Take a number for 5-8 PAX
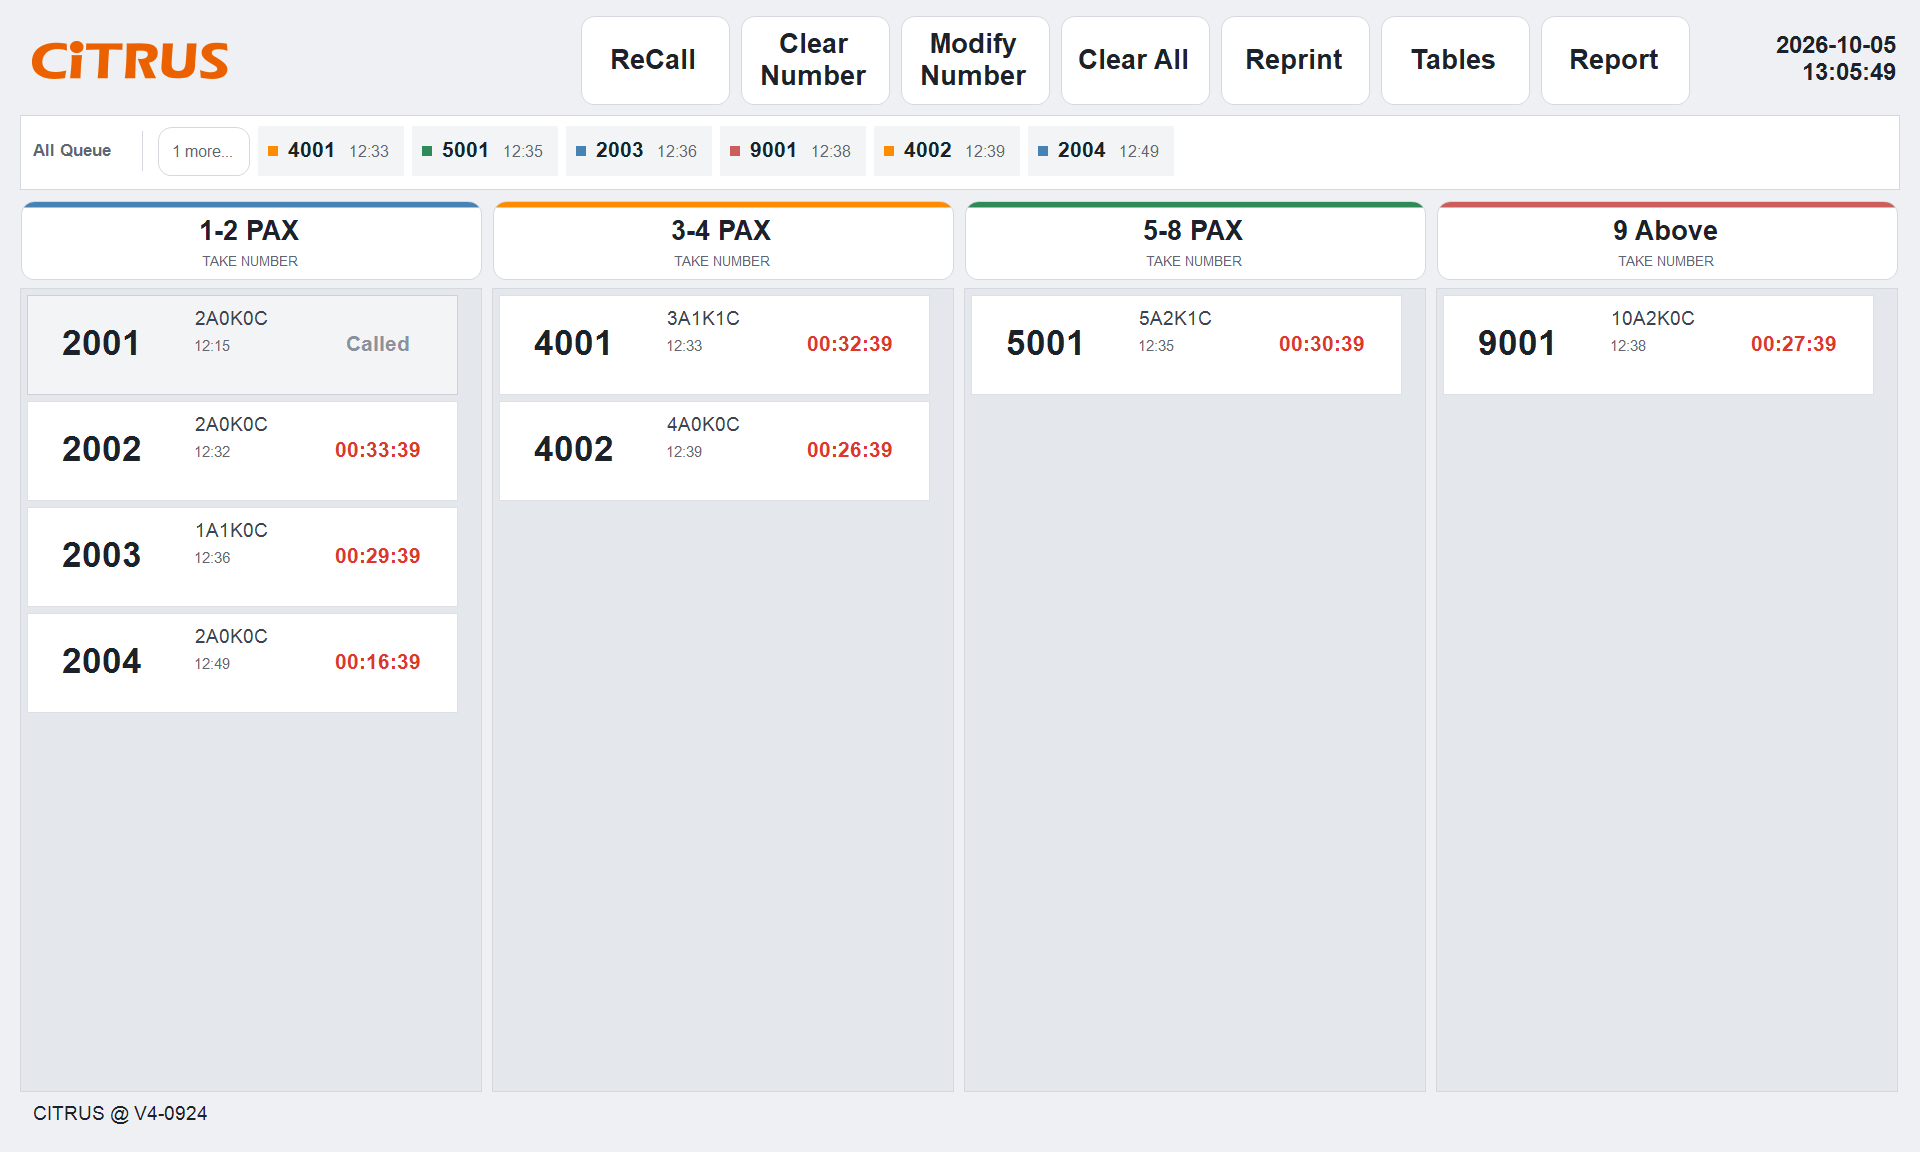 click(1195, 242)
